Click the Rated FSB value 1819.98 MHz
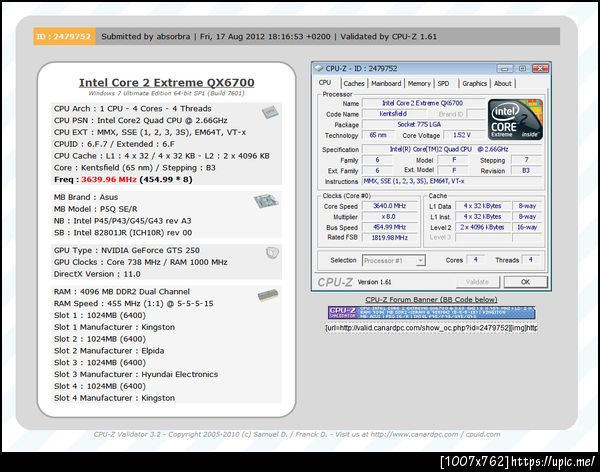The image size is (600, 472). click(x=390, y=238)
